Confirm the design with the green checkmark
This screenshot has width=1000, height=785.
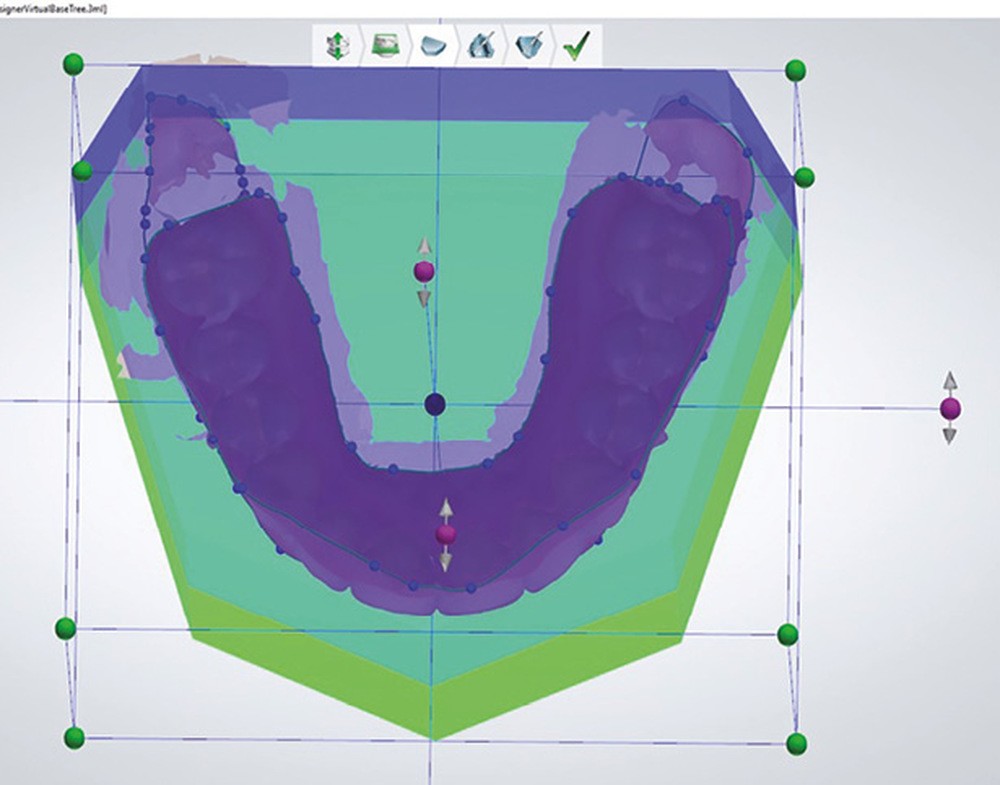(575, 46)
